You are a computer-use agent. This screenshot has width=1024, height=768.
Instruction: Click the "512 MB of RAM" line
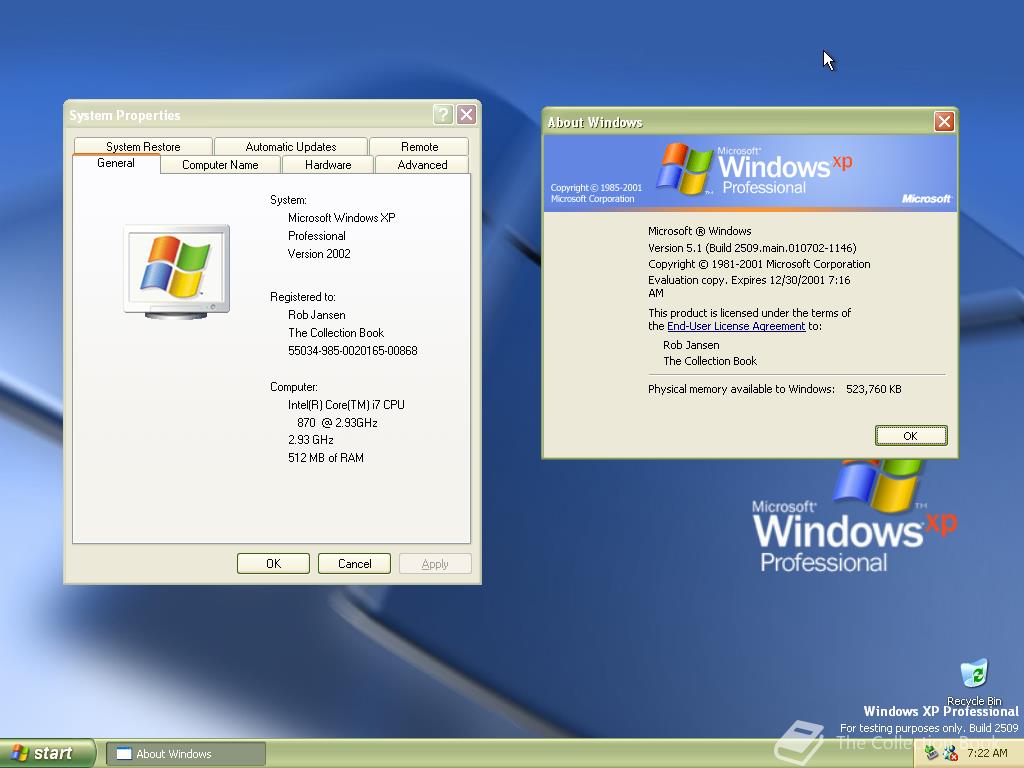(326, 458)
